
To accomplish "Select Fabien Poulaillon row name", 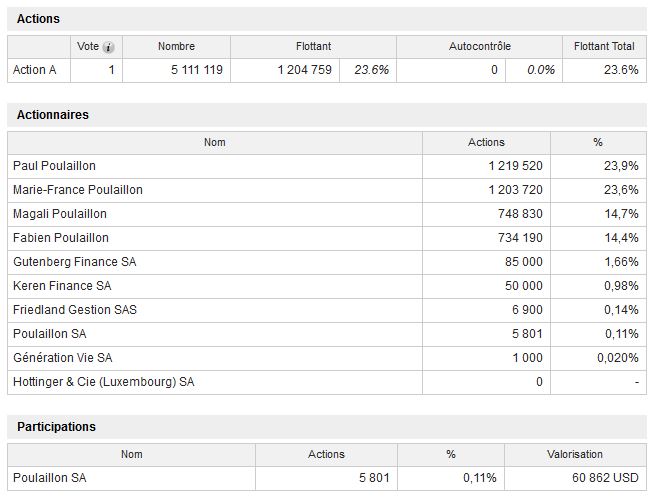I will (x=61, y=238).
